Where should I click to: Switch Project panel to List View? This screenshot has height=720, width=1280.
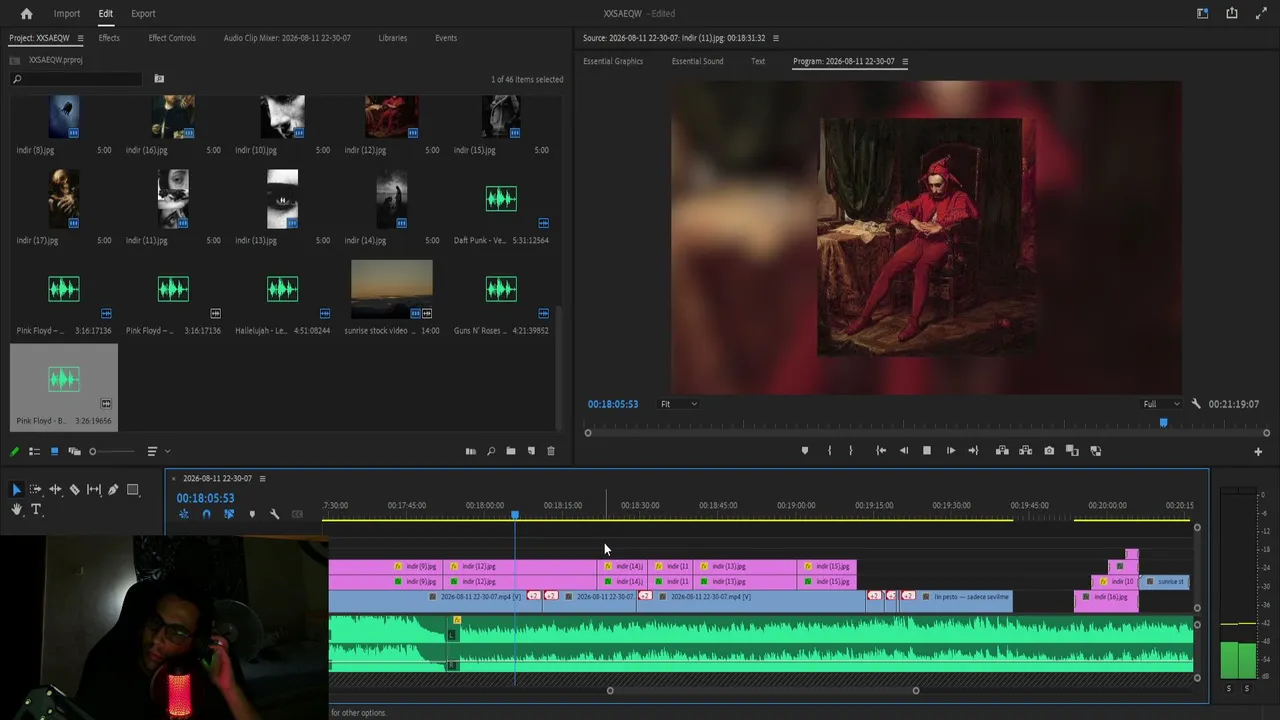point(34,452)
